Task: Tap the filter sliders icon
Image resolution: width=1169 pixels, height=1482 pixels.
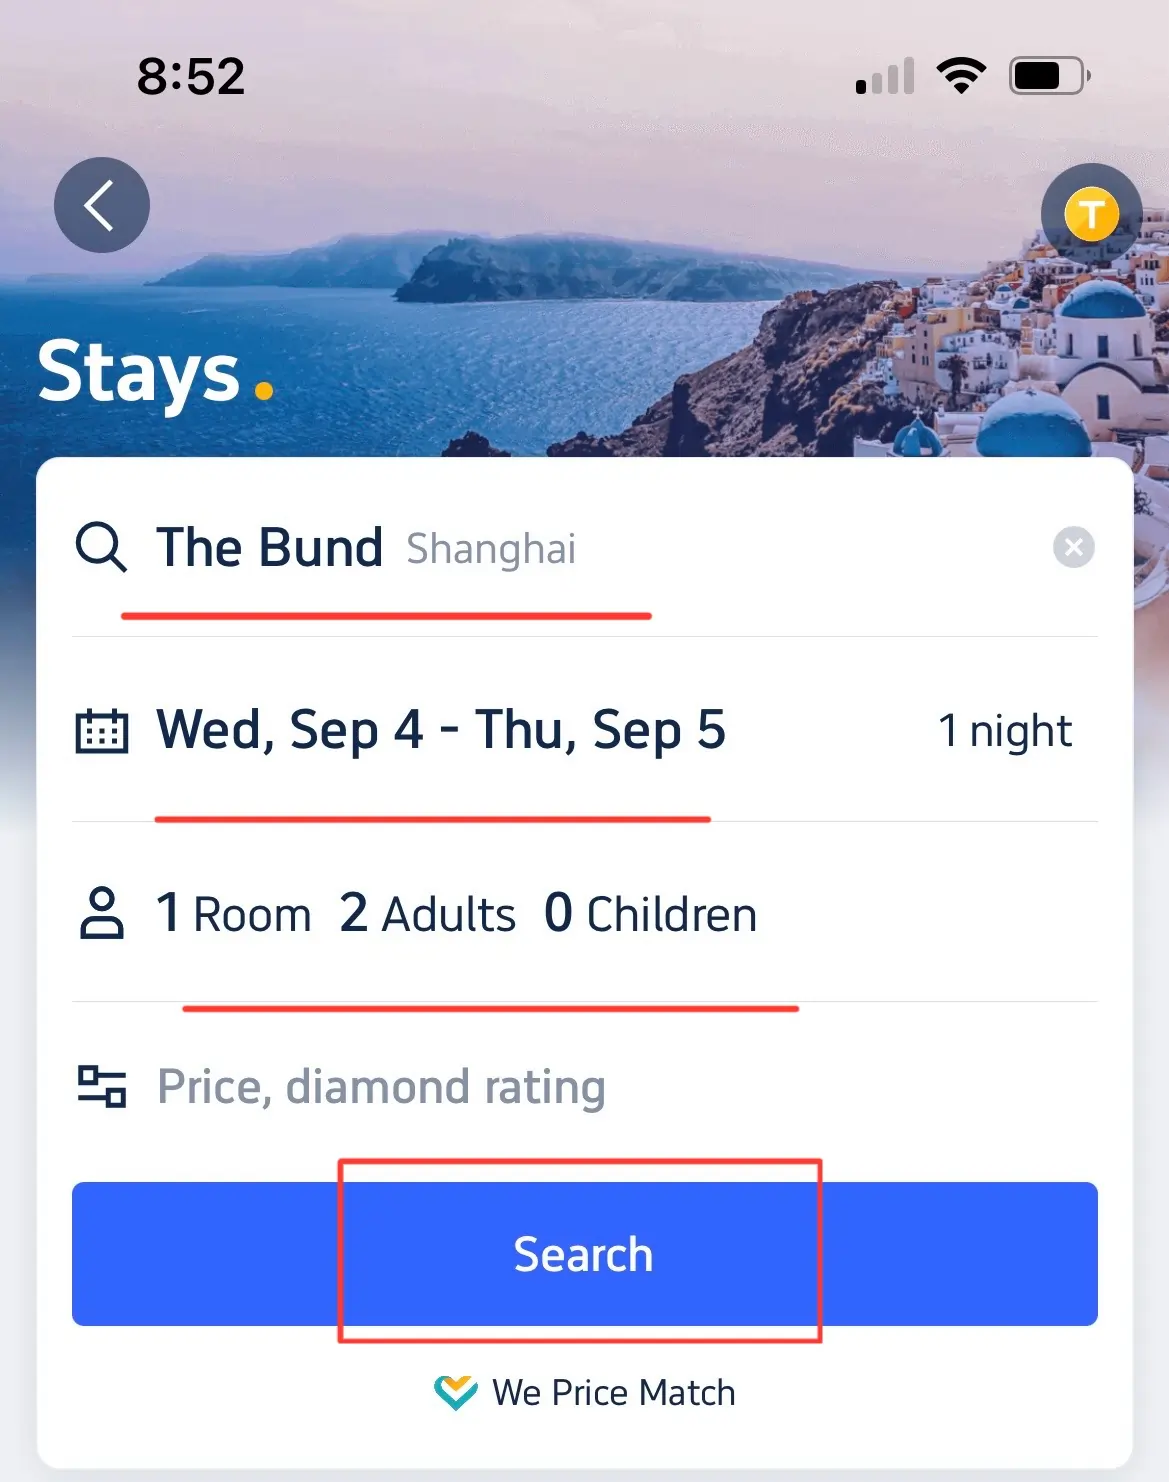Action: click(x=102, y=1086)
